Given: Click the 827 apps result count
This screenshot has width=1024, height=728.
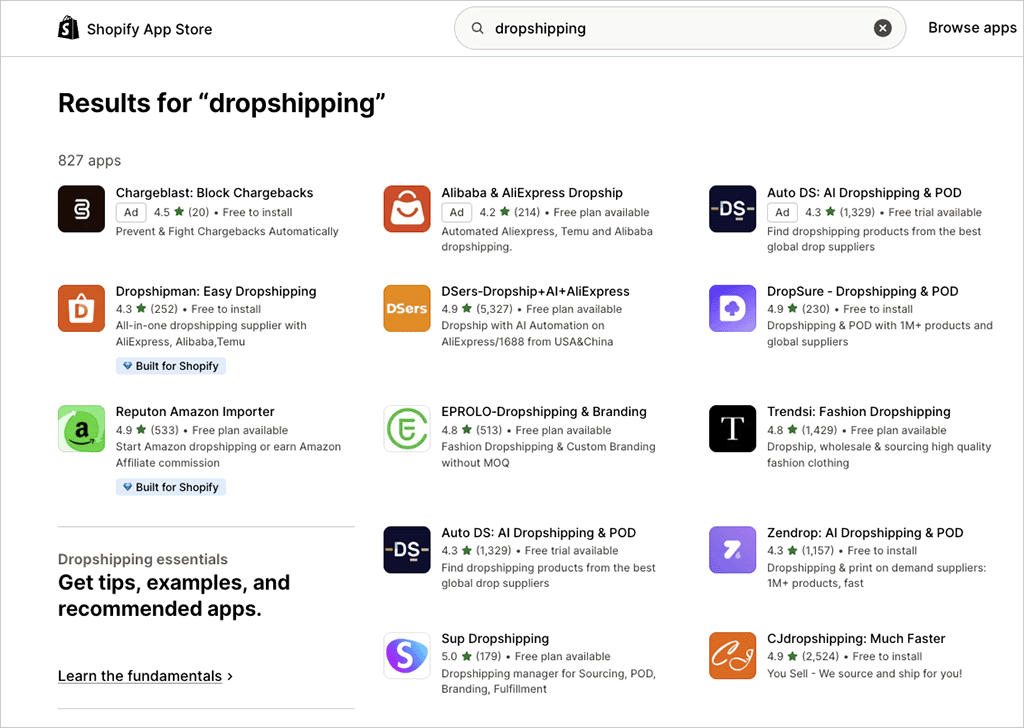Looking at the screenshot, I should (89, 161).
